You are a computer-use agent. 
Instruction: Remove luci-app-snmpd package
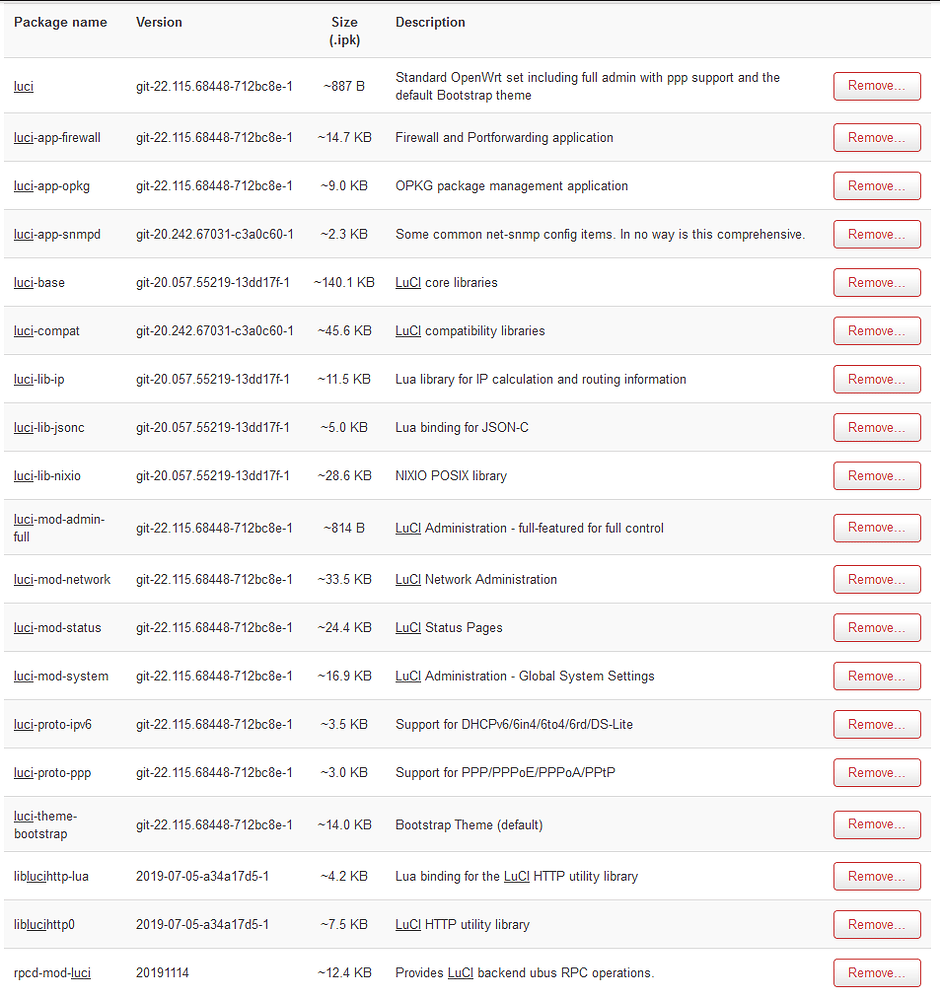pyautogui.click(x=877, y=235)
